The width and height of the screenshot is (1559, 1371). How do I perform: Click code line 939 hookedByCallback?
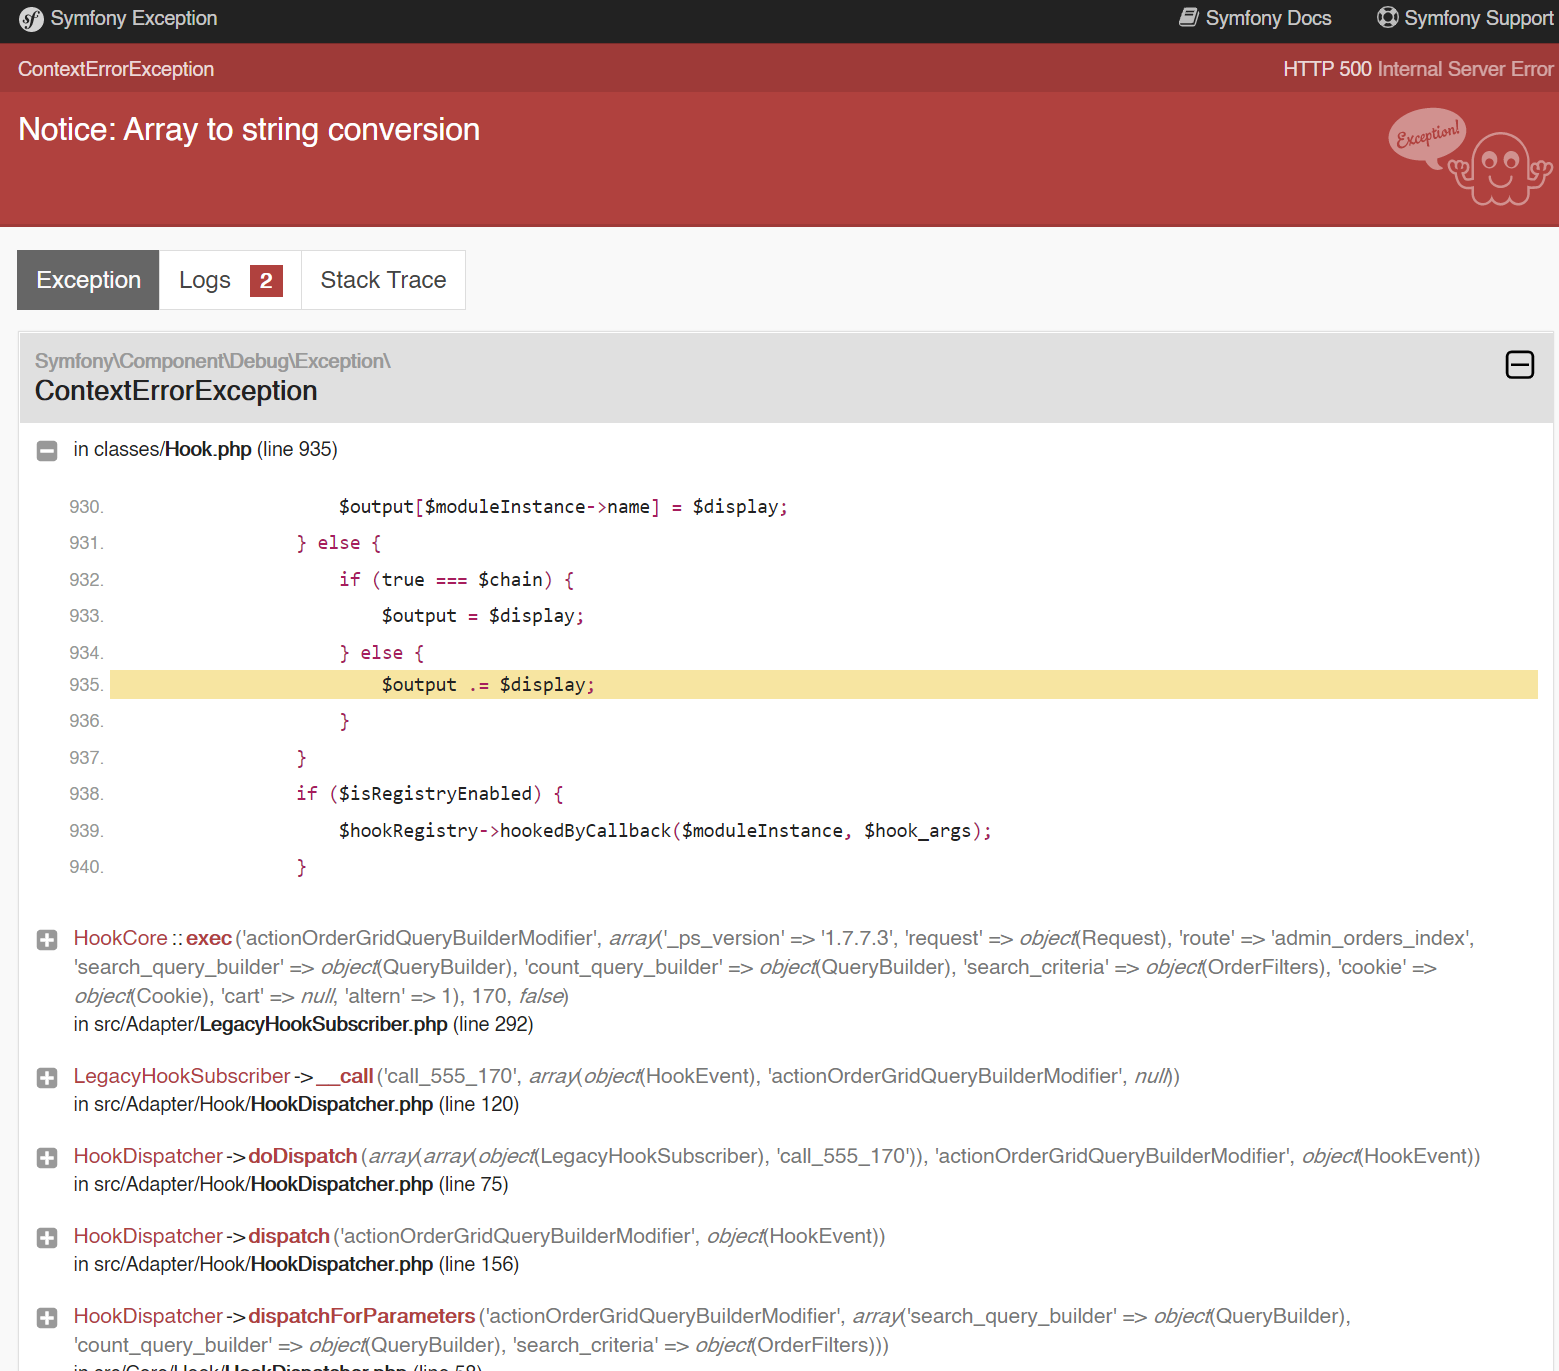click(665, 831)
